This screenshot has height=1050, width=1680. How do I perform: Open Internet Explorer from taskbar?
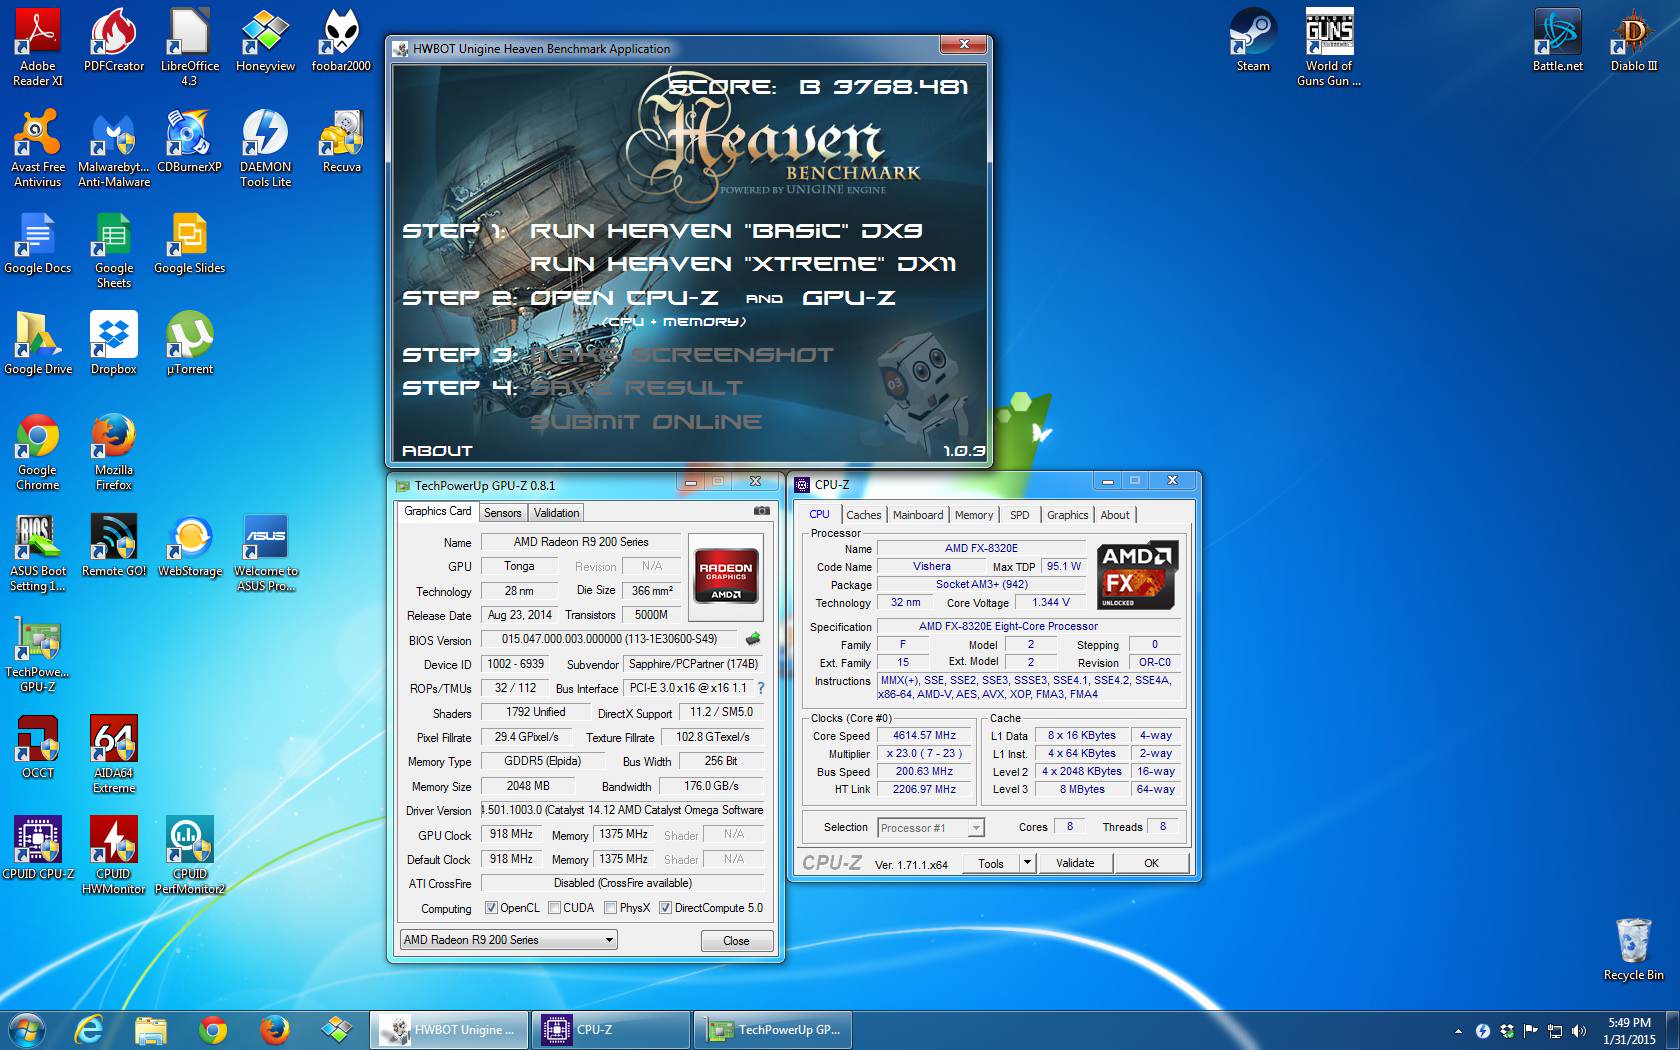coord(89,1029)
